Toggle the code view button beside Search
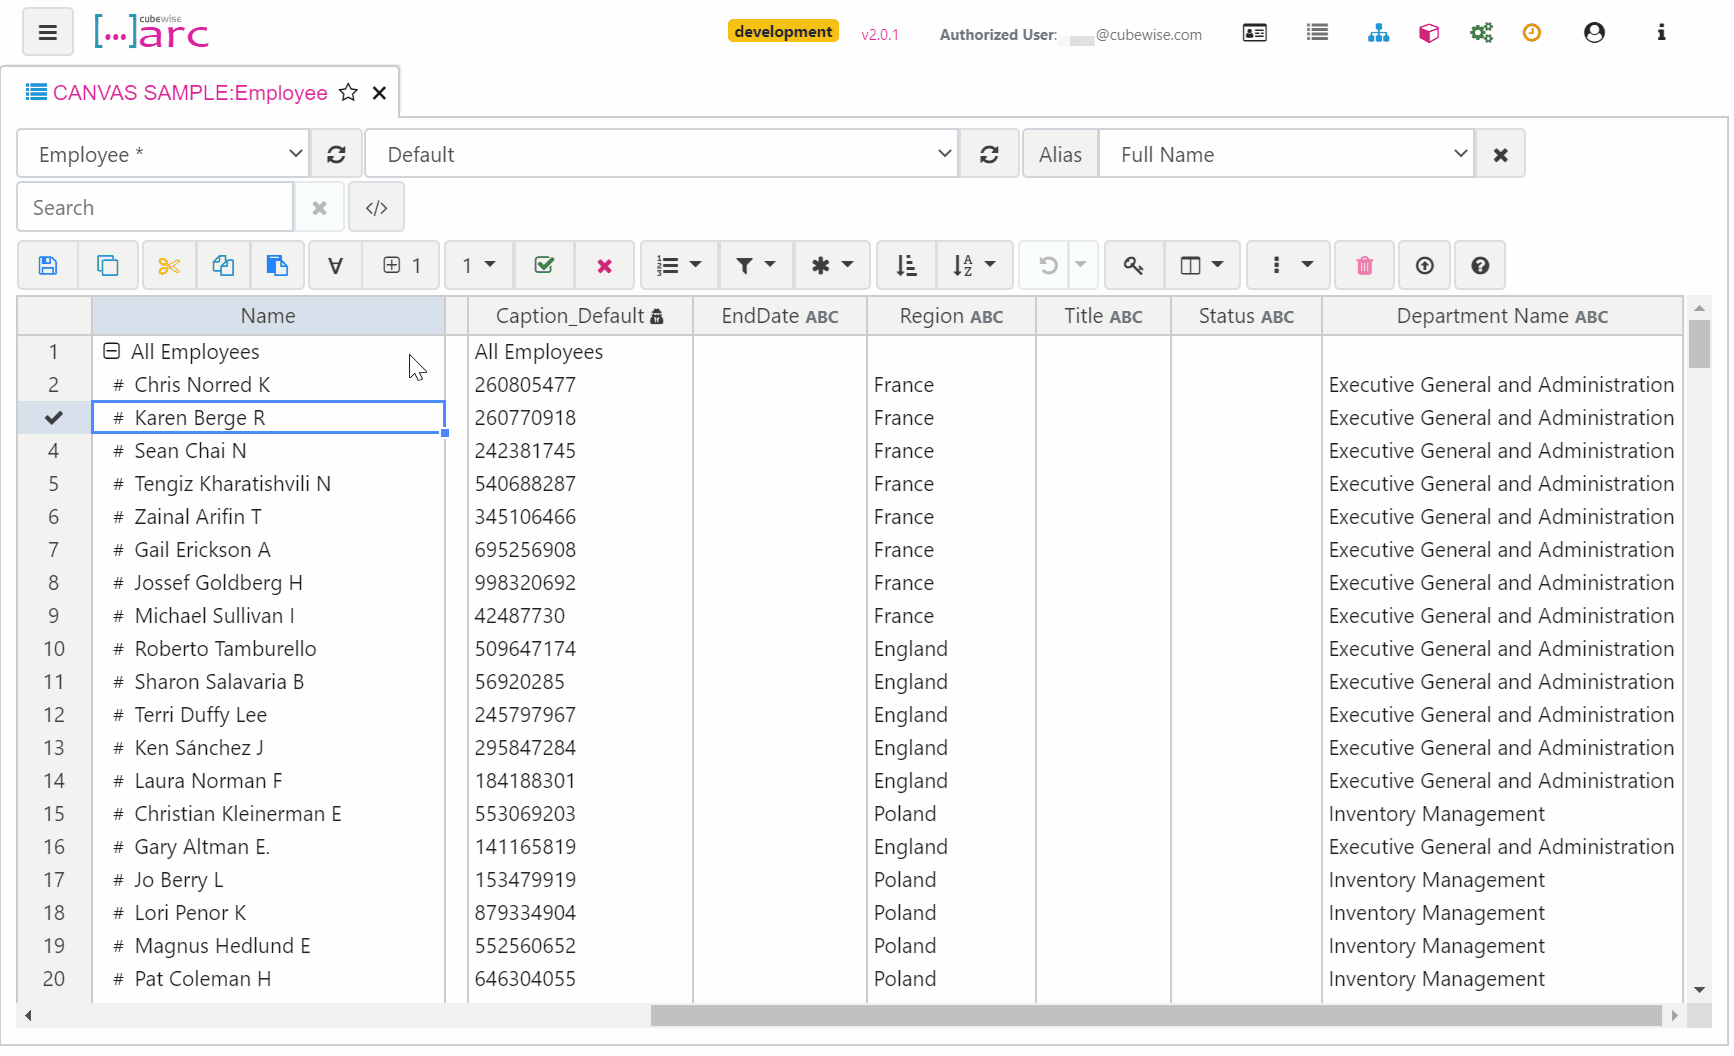Screen dimensions: 1734x1056 pos(376,208)
